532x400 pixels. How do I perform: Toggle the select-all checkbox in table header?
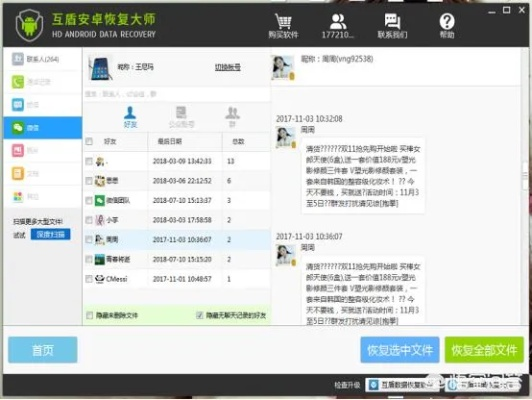click(x=89, y=141)
